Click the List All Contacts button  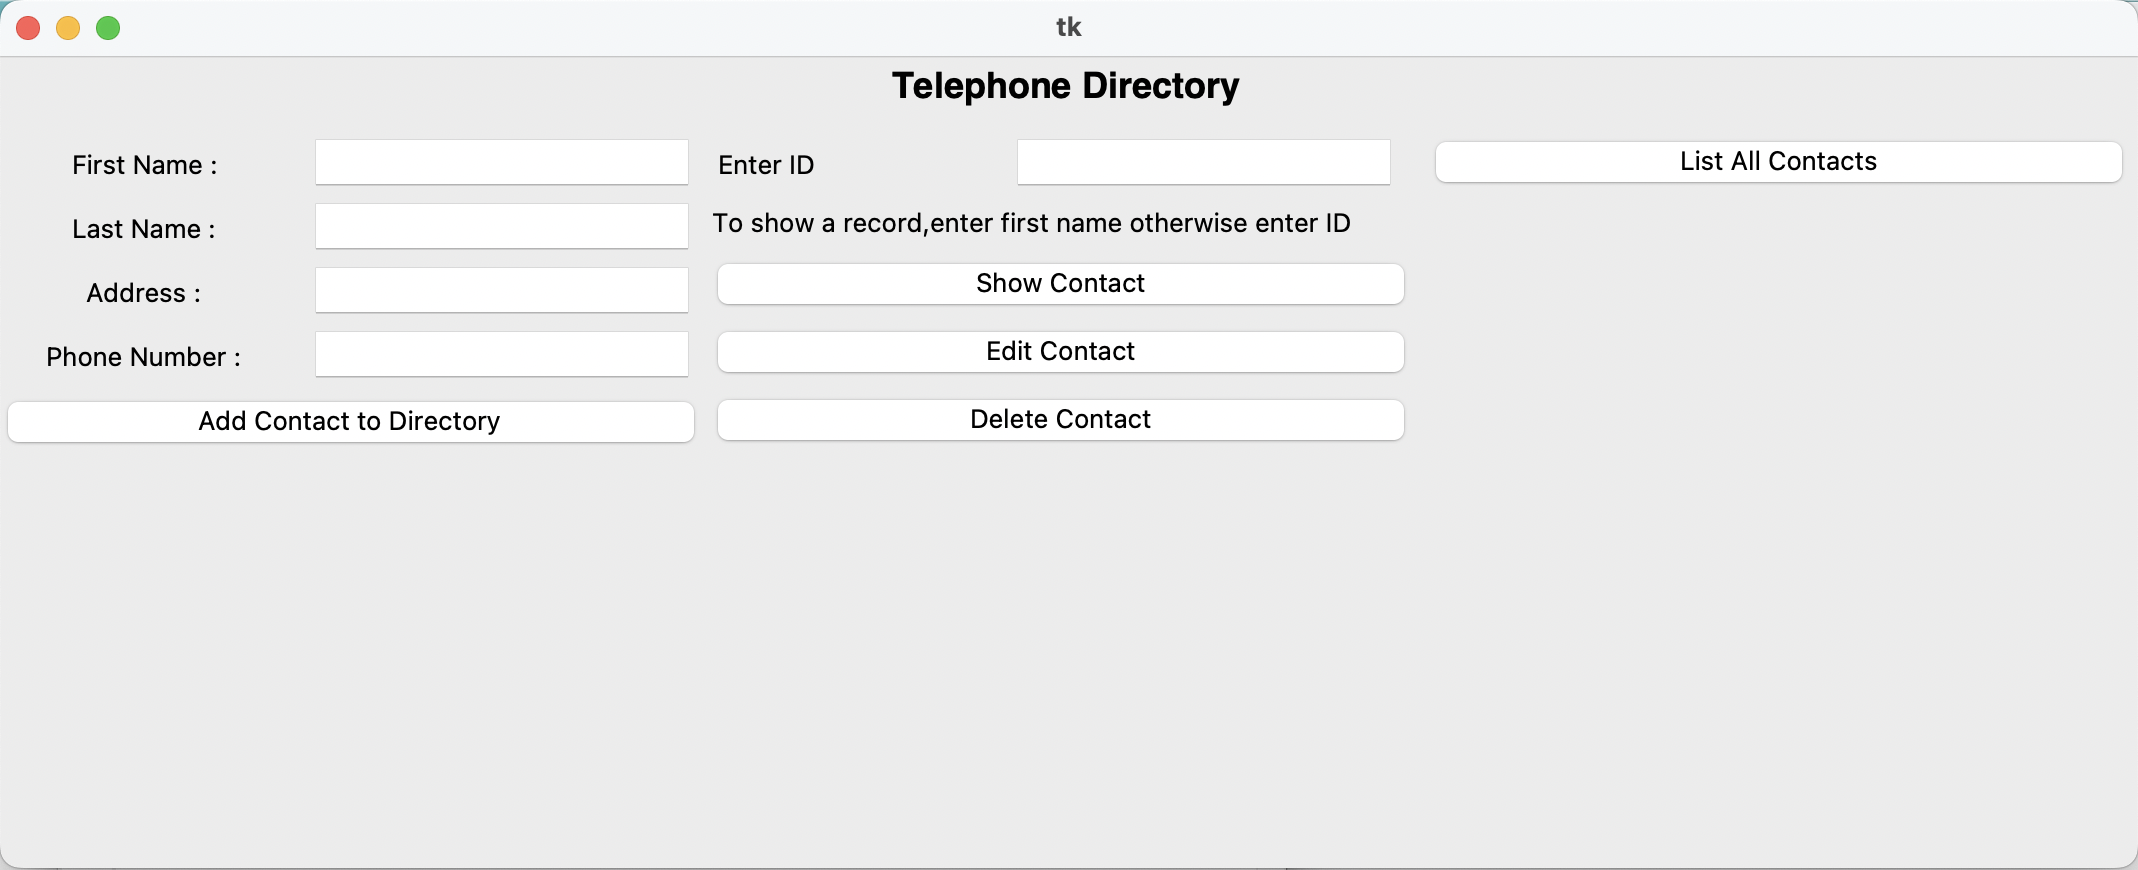tap(1777, 161)
